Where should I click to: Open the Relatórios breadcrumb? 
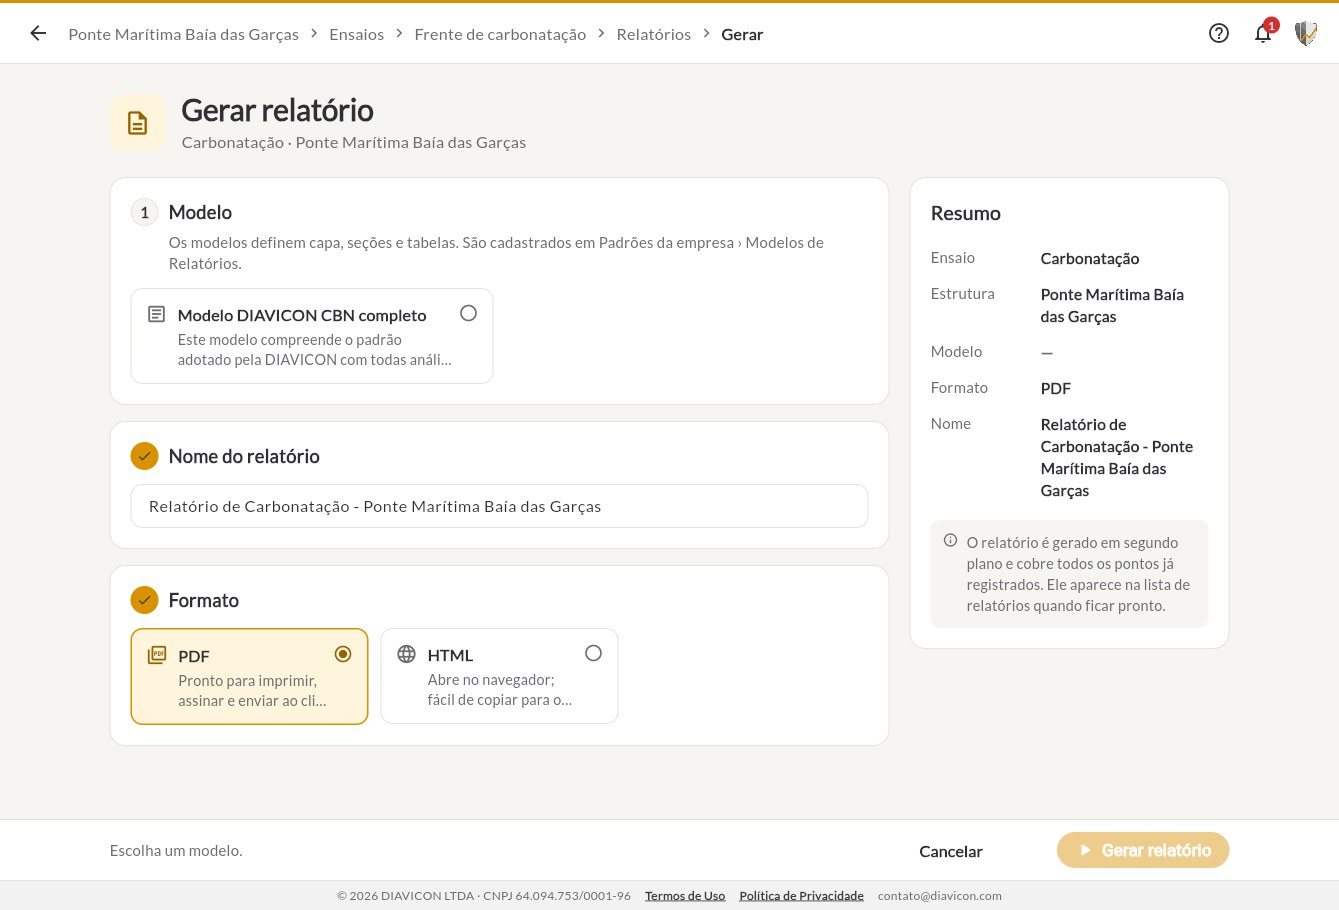point(653,34)
